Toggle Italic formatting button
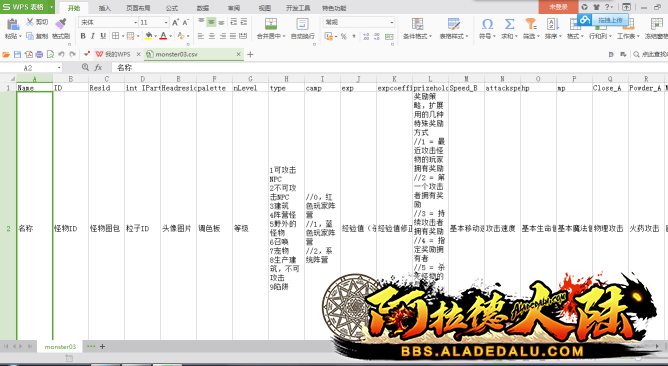Screen dimensions: 668x366 (93, 36)
